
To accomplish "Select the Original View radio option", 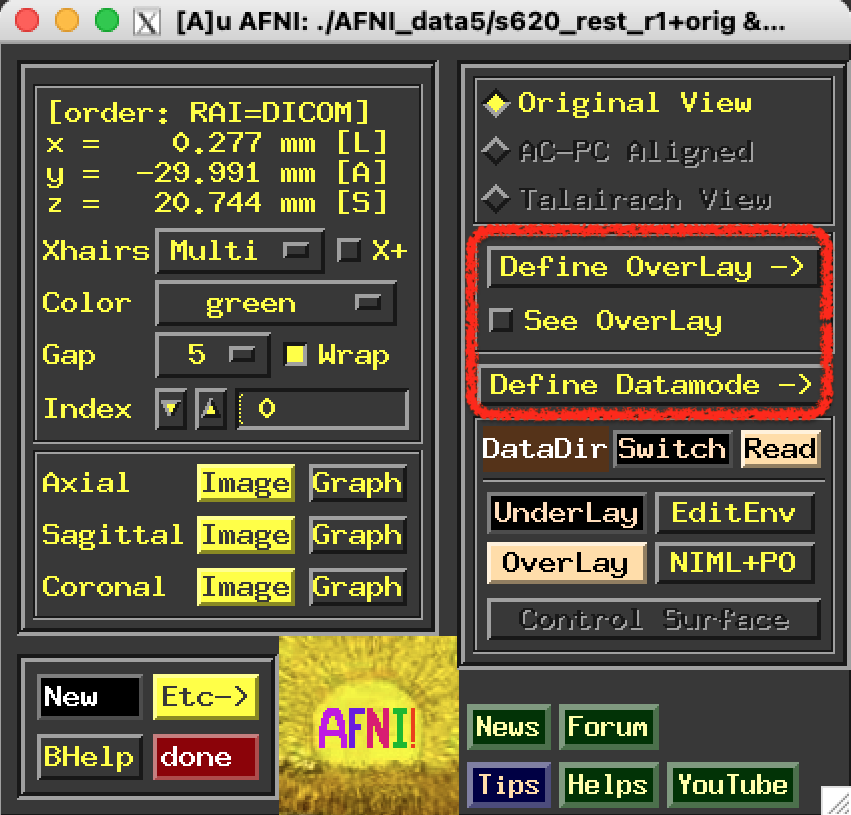I will (495, 103).
